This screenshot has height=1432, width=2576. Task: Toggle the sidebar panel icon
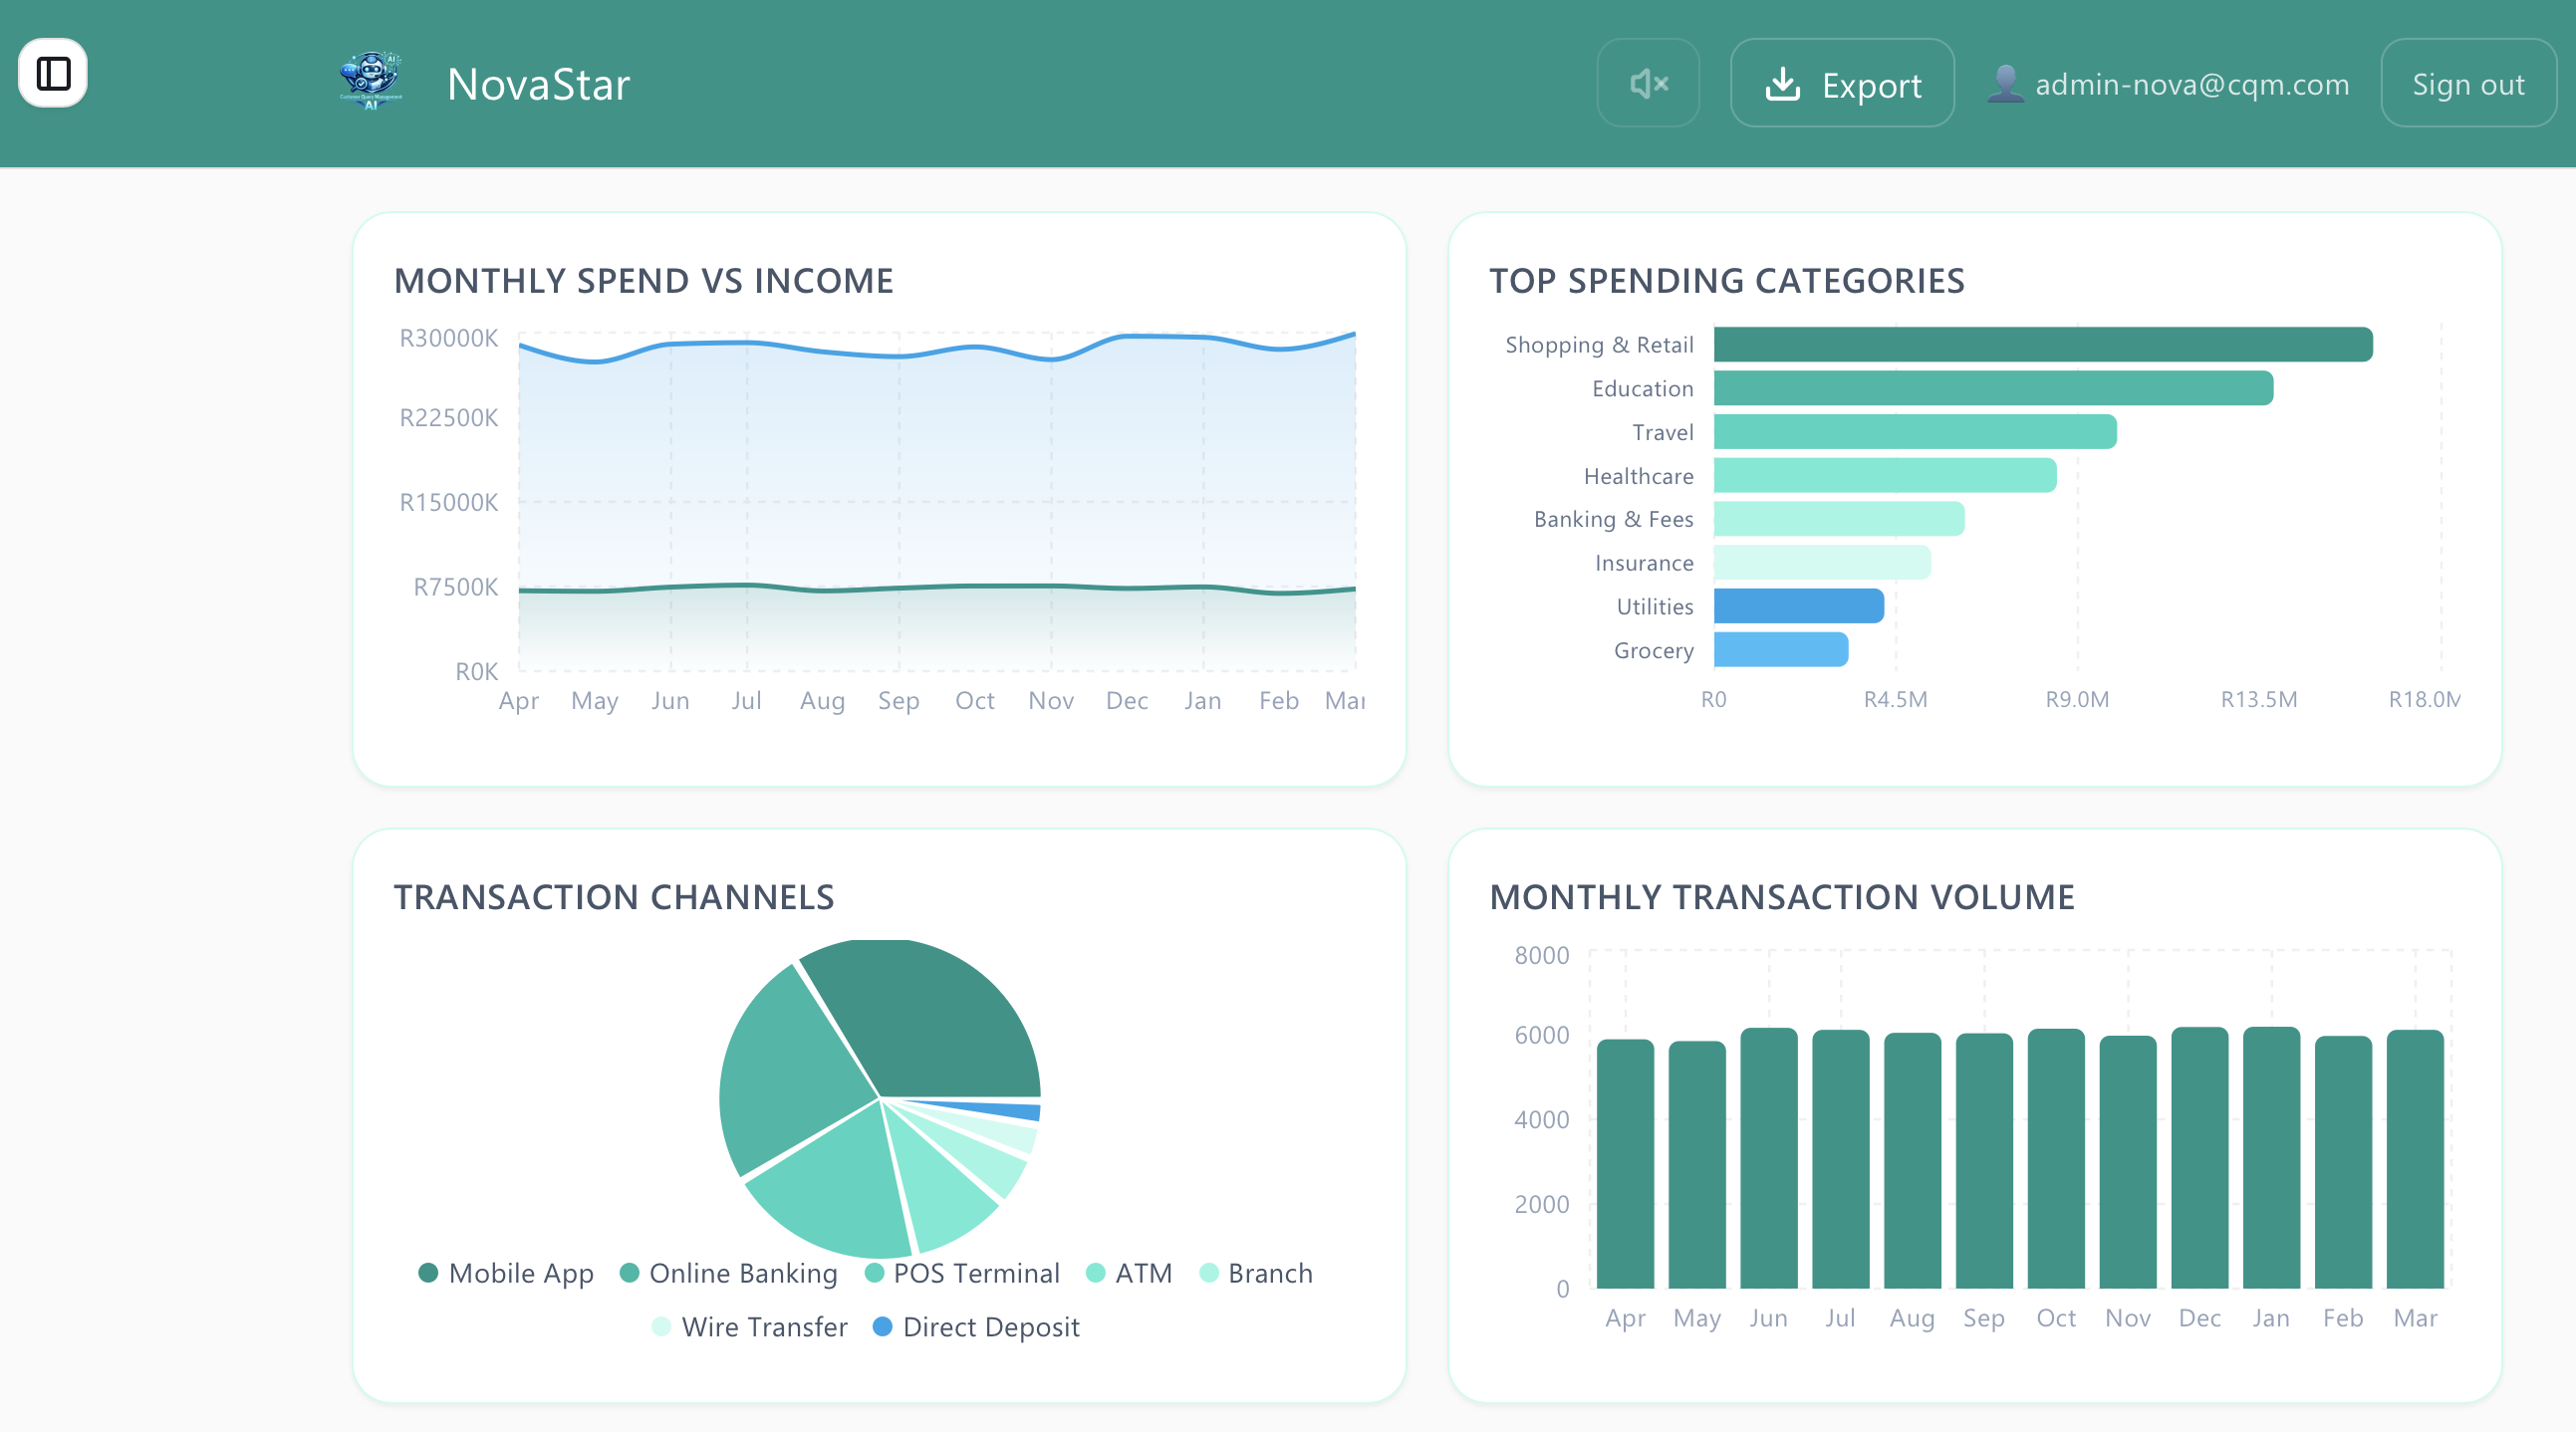tap(53, 73)
